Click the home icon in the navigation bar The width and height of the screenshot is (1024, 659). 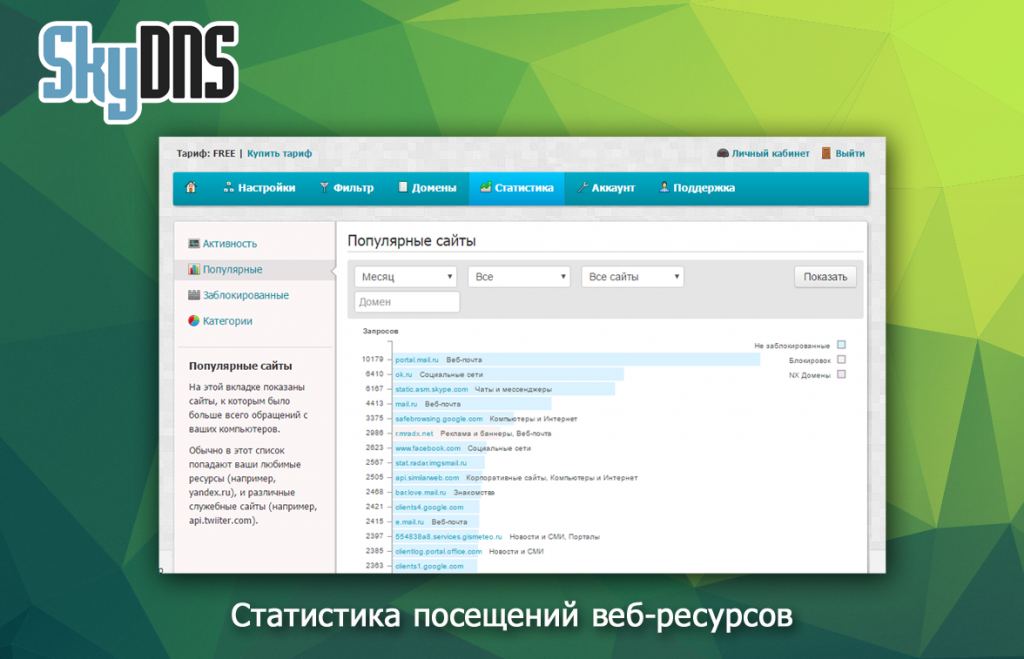[x=191, y=187]
